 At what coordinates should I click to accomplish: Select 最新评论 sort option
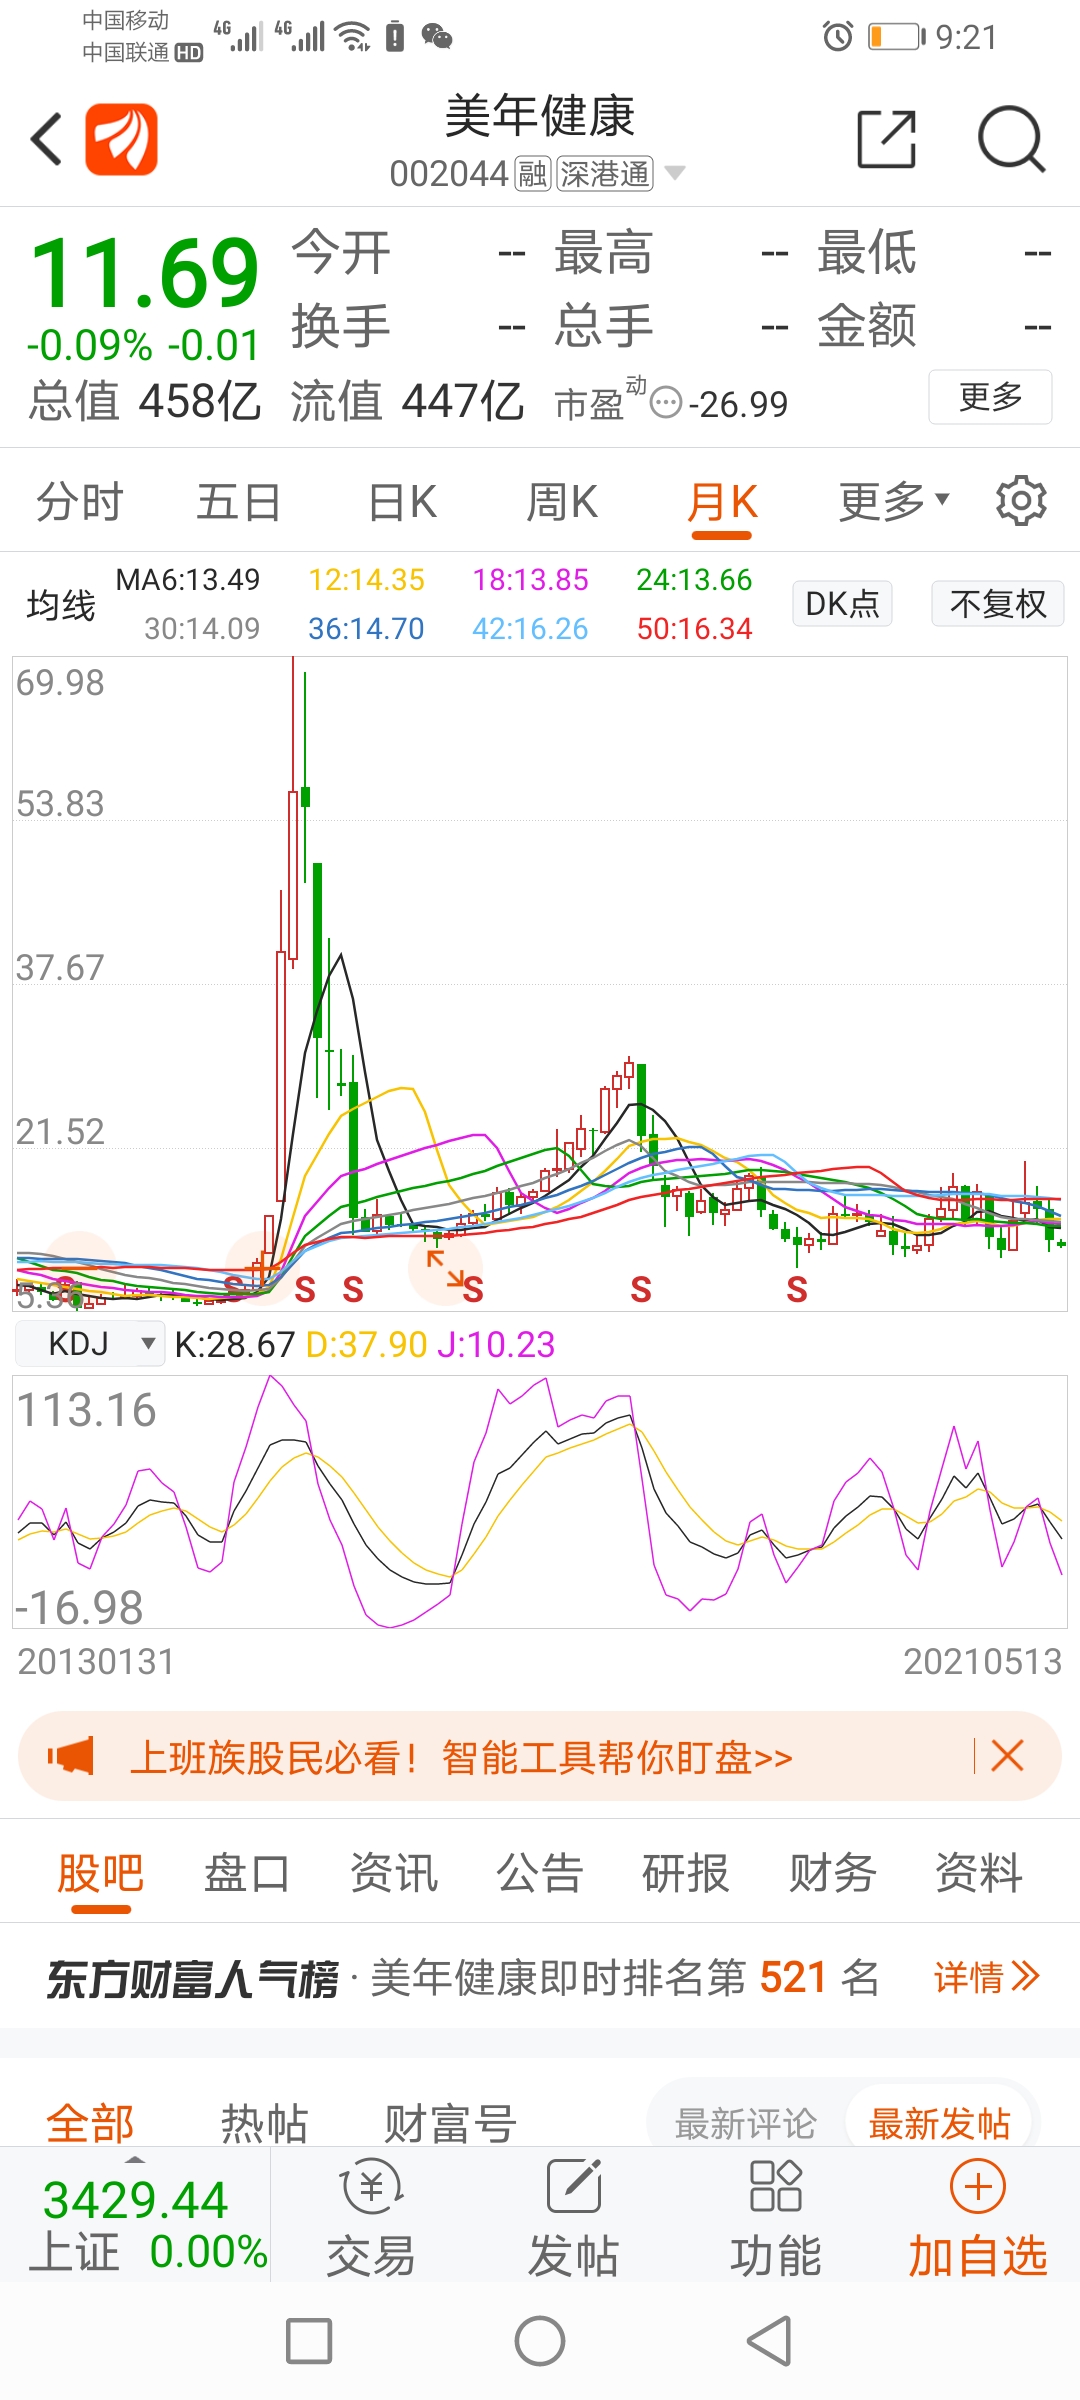746,2123
